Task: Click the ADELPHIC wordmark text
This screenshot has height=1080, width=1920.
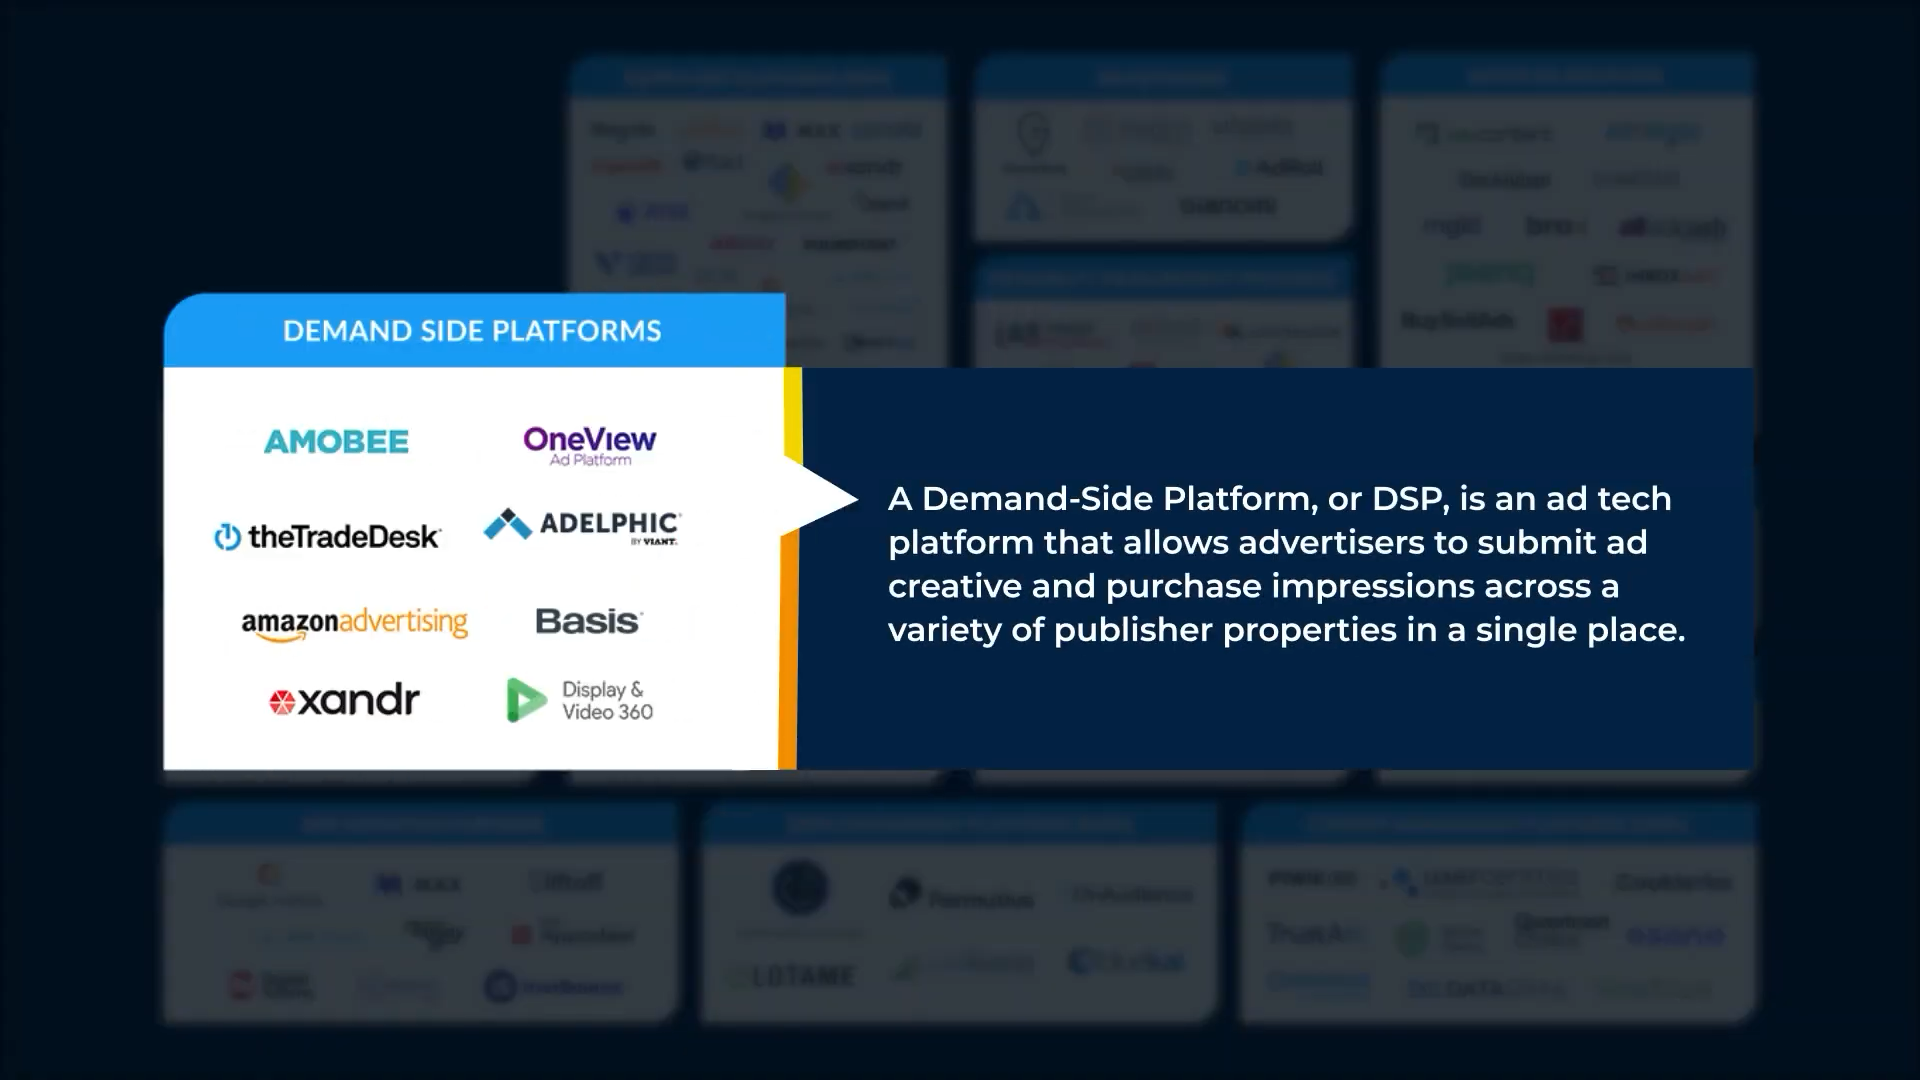Action: tap(610, 522)
